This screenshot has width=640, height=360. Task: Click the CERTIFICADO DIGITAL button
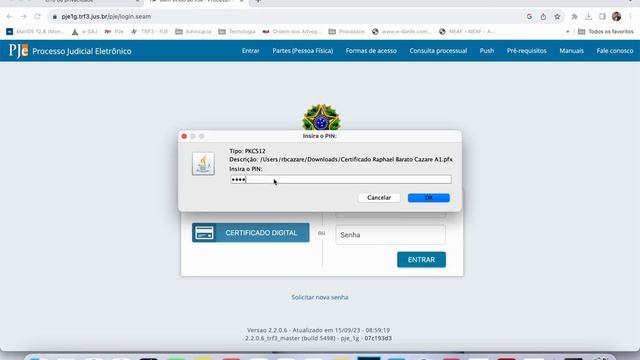(x=251, y=233)
